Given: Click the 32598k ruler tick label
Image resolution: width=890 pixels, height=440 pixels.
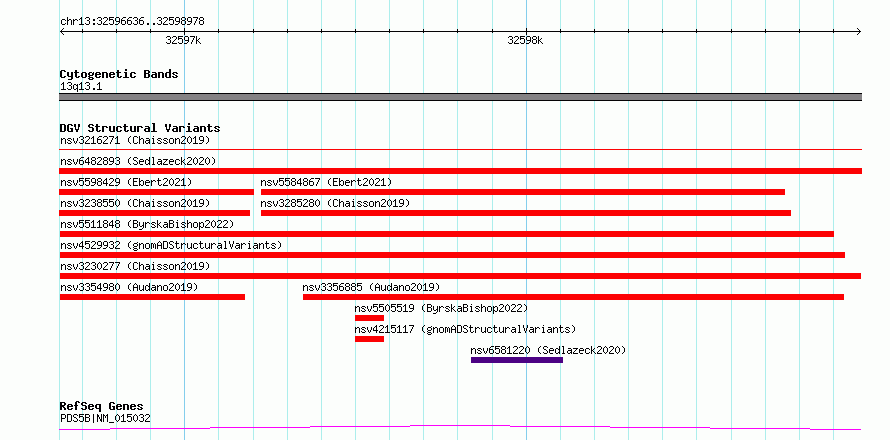Looking at the screenshot, I should [525, 40].
